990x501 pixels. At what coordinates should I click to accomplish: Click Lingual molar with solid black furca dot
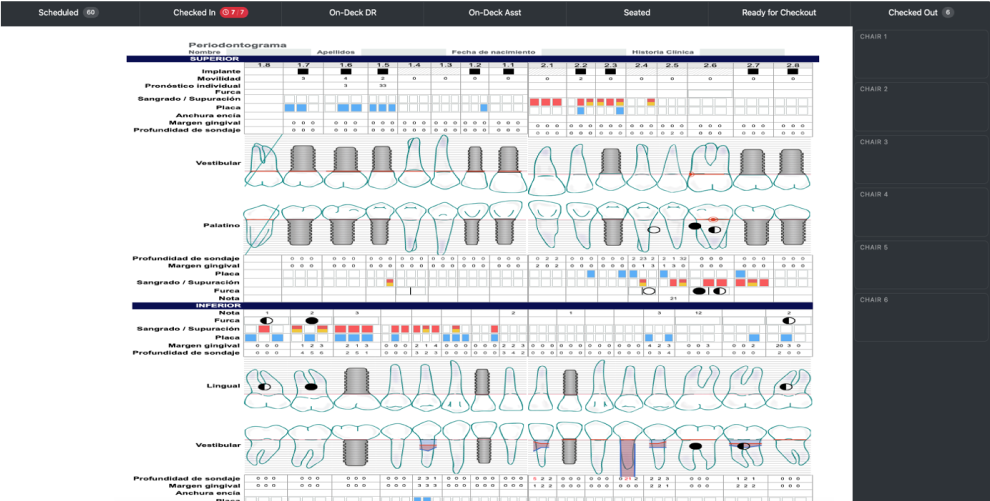point(310,389)
